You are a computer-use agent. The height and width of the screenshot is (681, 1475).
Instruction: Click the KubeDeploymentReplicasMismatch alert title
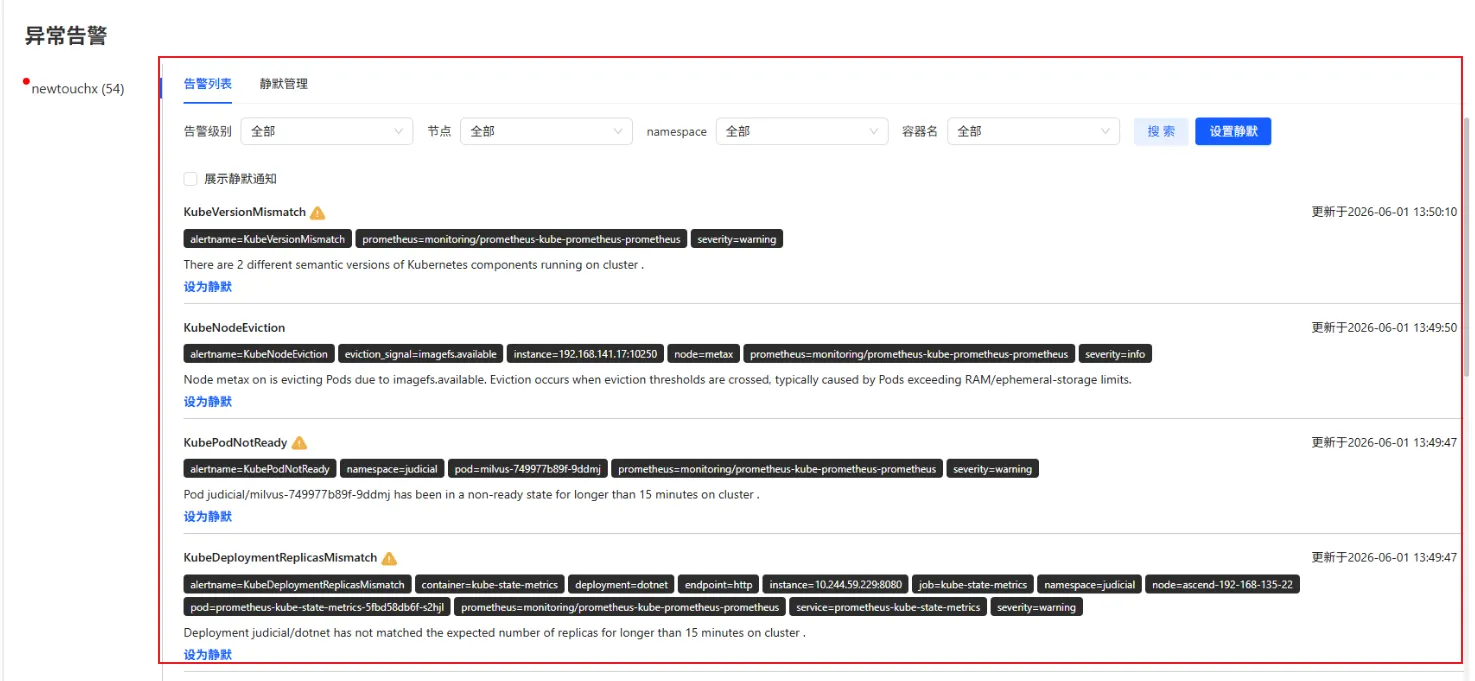(x=281, y=558)
